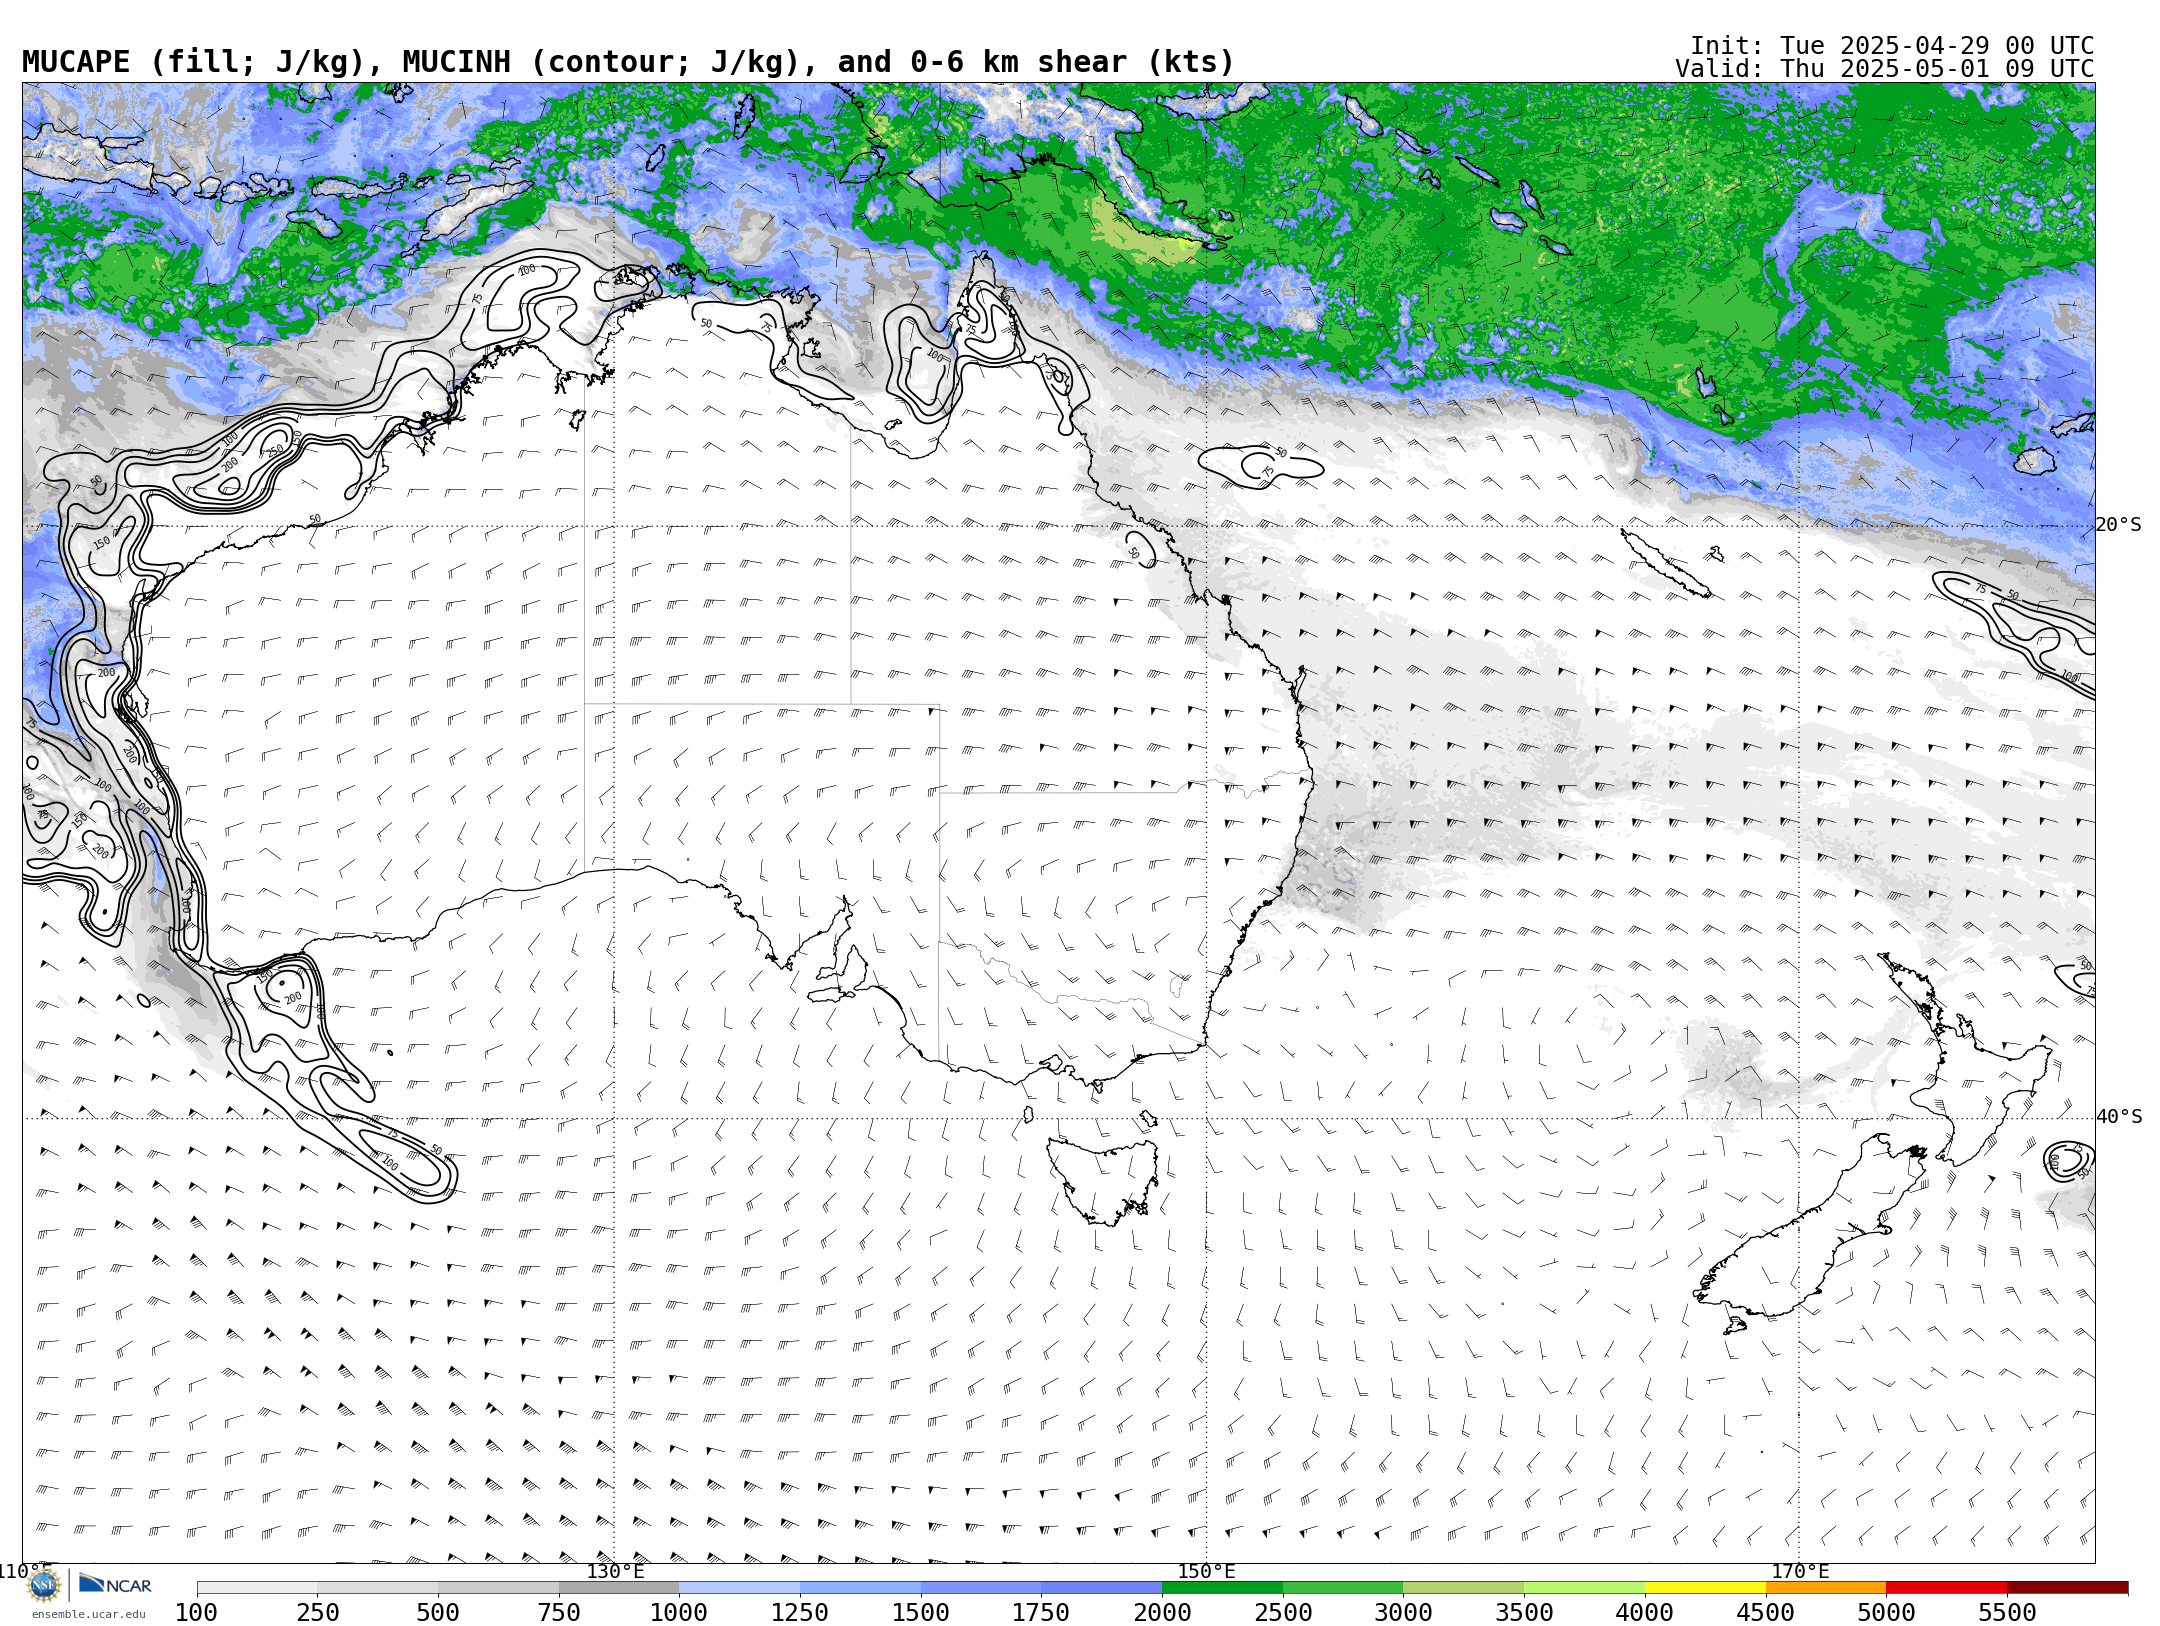This screenshot has width=2160, height=1626.
Task: Click the 40°S latitude label
Action: coord(2119,1117)
